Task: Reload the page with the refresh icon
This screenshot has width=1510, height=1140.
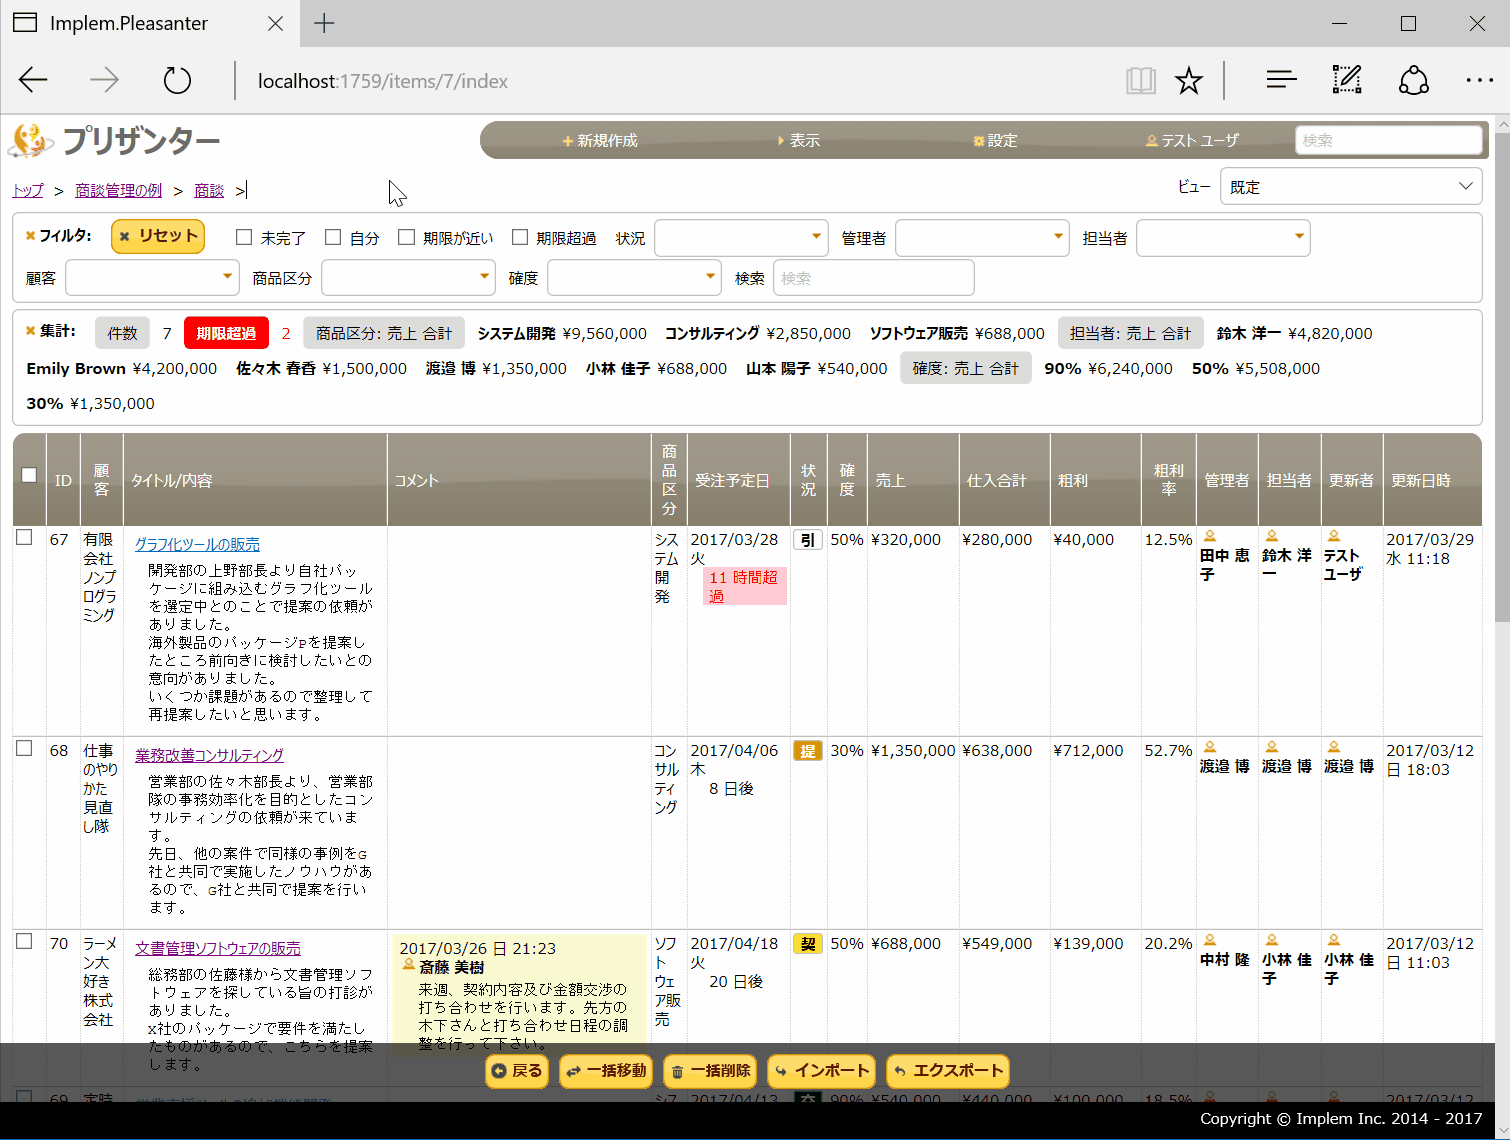Action: [177, 80]
